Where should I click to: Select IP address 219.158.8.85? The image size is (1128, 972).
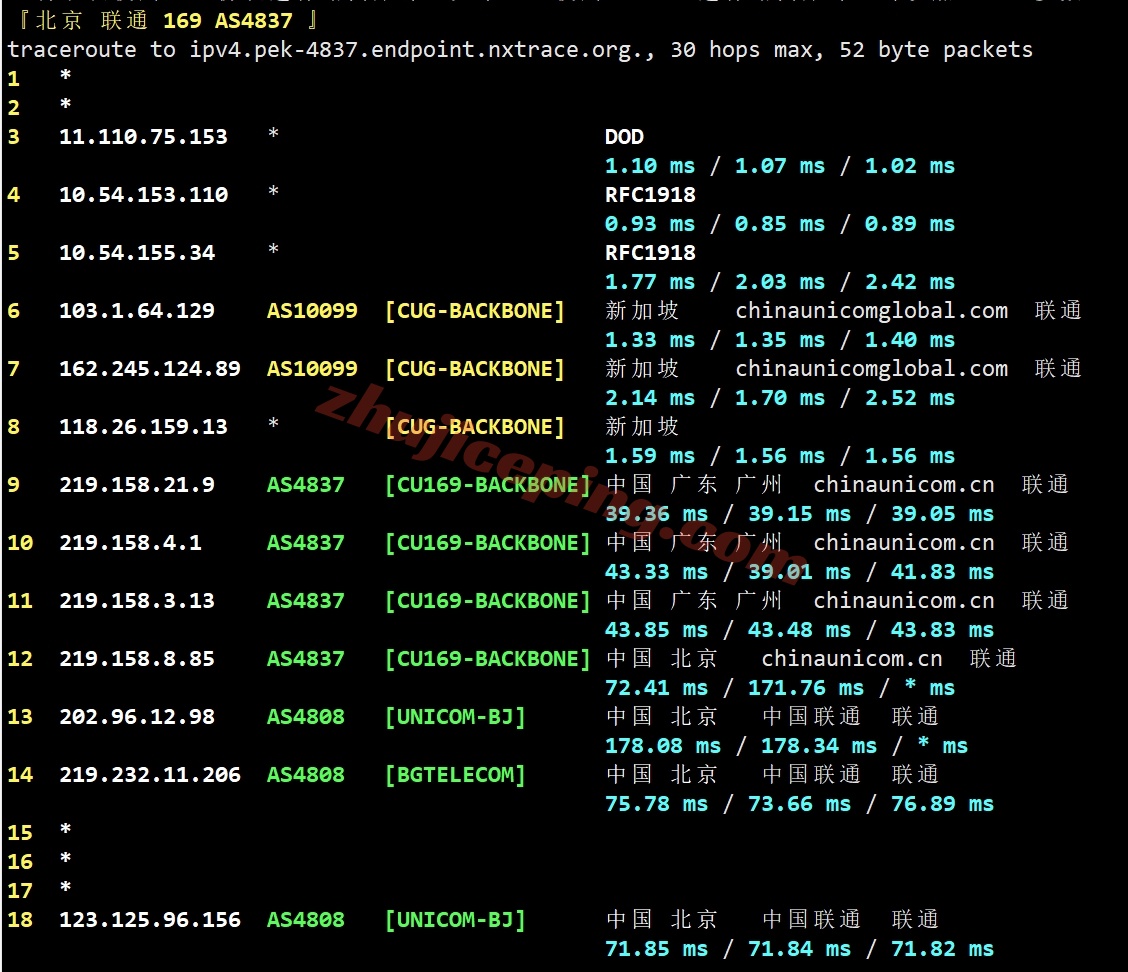(x=137, y=659)
